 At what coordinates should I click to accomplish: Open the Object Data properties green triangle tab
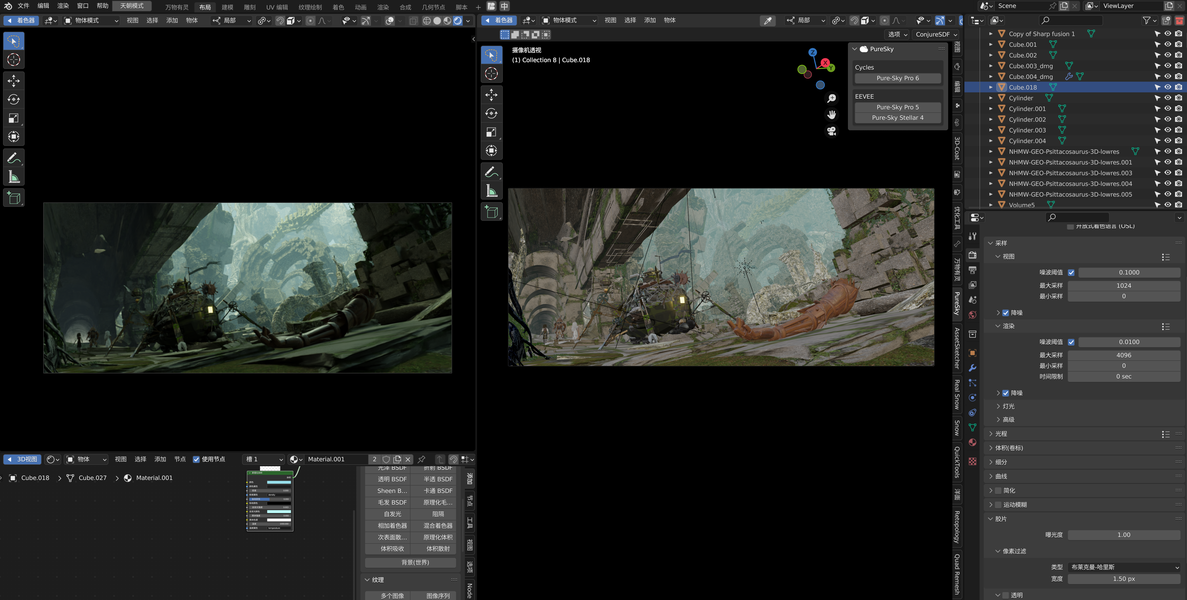(973, 427)
